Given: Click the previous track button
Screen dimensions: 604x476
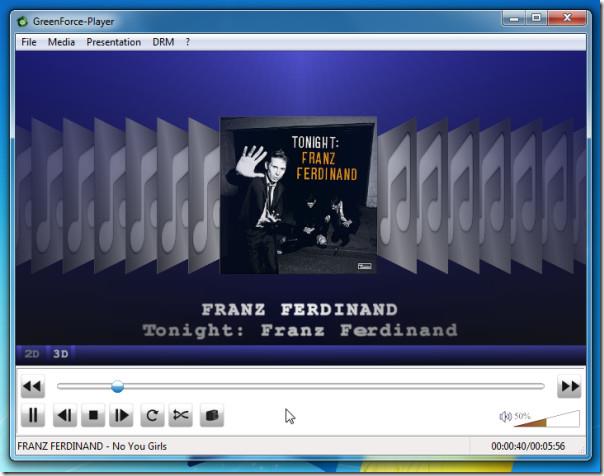Looking at the screenshot, I should point(65,415).
